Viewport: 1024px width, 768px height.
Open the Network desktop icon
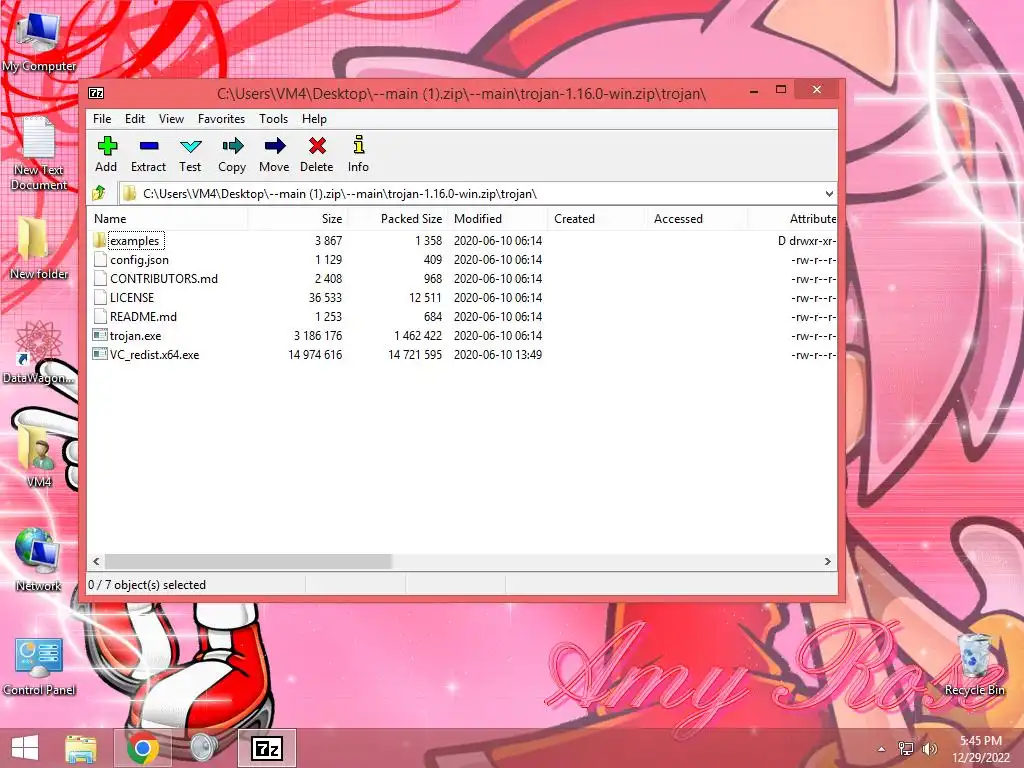pos(39,559)
